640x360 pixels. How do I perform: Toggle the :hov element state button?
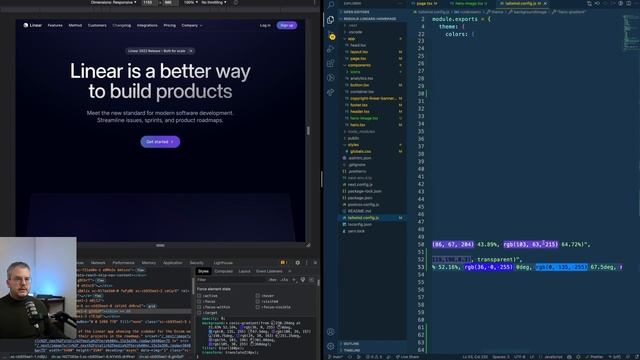click(x=273, y=280)
